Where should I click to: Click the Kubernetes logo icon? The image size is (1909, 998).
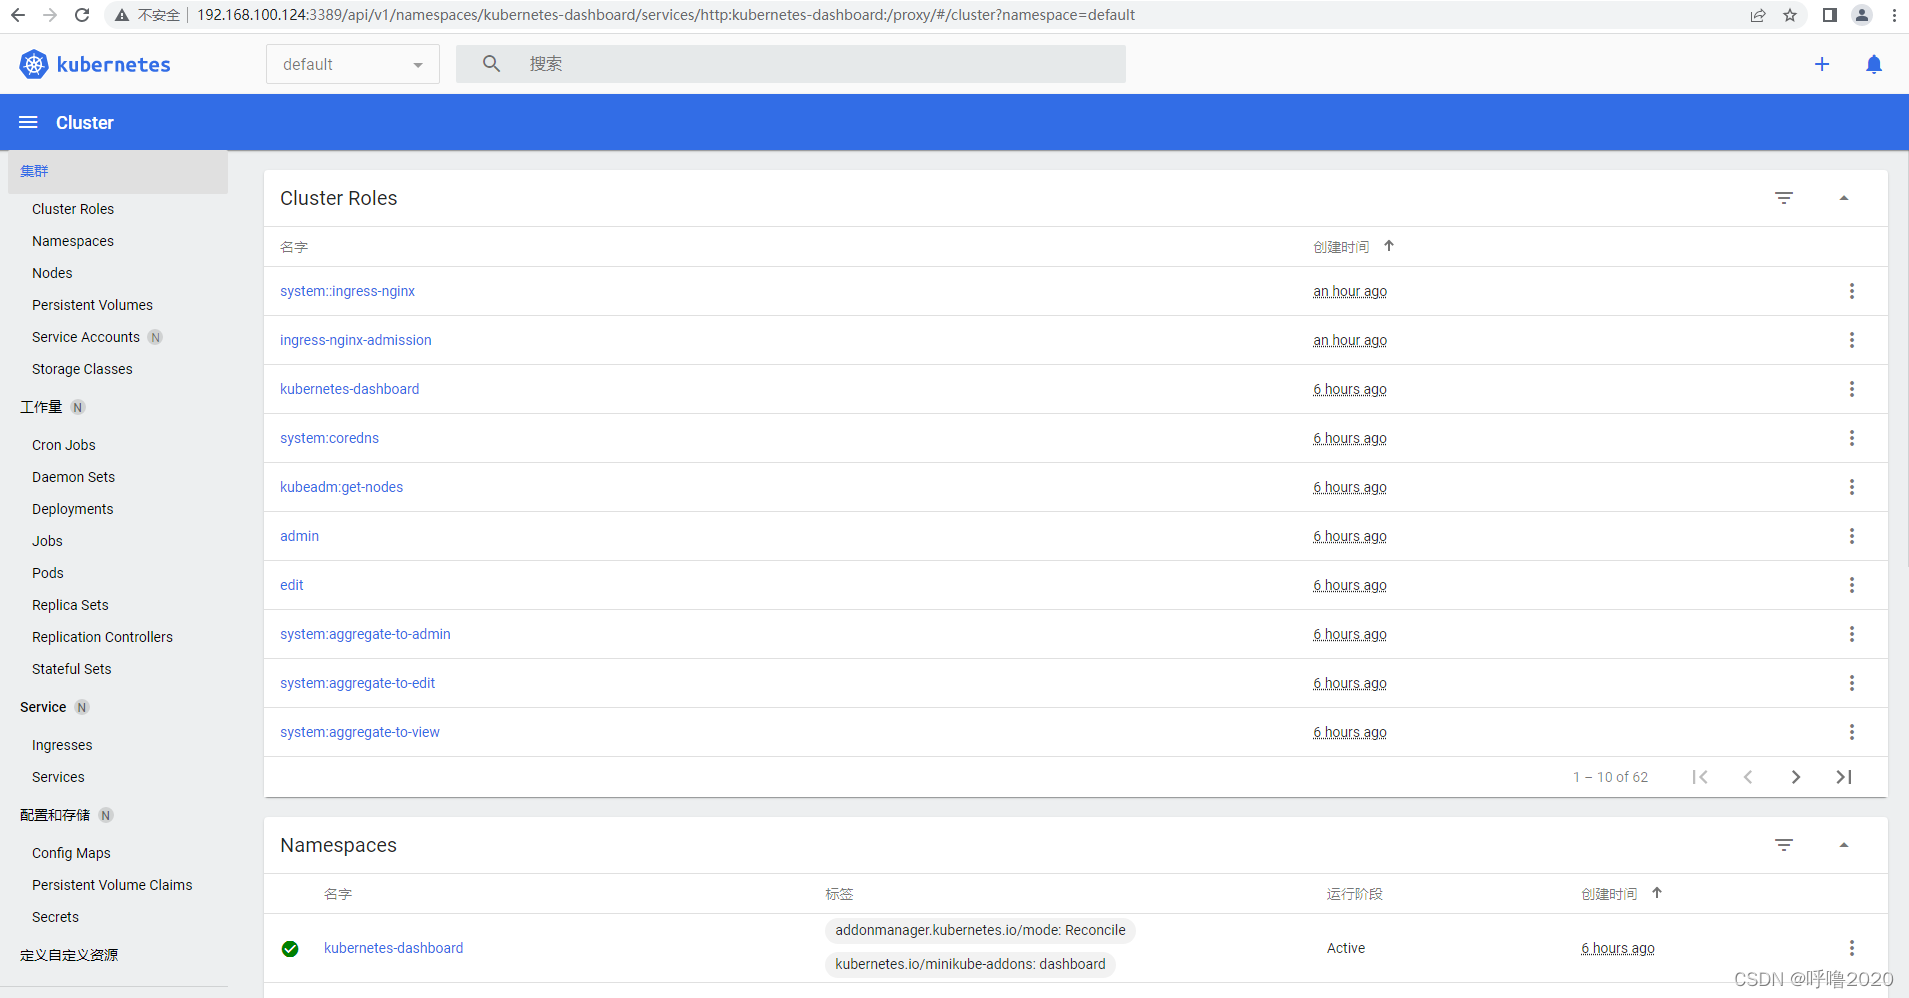coord(34,64)
